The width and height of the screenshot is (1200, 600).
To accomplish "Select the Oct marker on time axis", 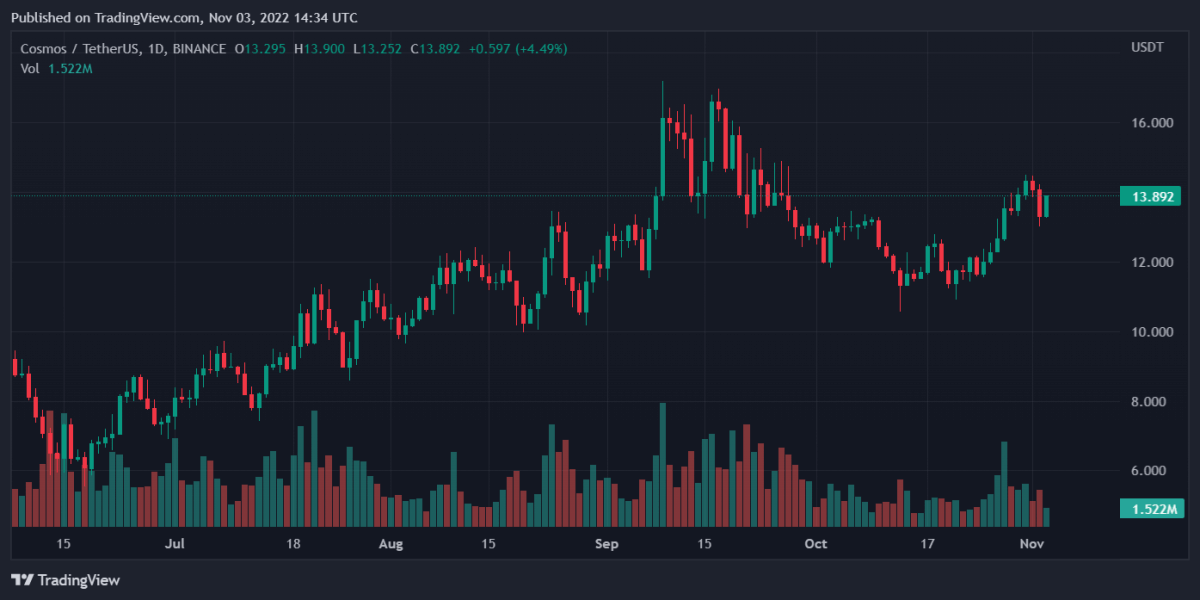I will coord(816,544).
